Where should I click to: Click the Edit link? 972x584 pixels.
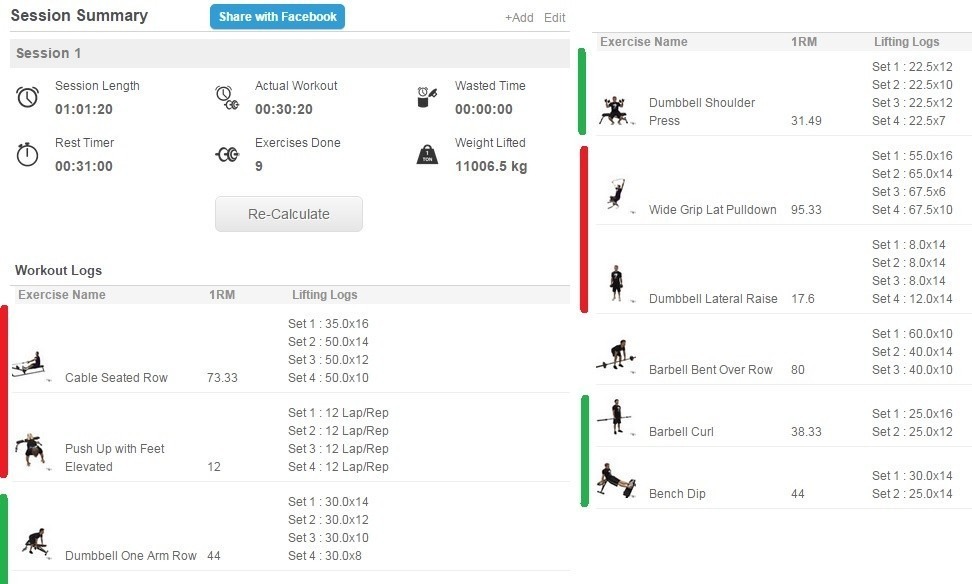pos(555,18)
